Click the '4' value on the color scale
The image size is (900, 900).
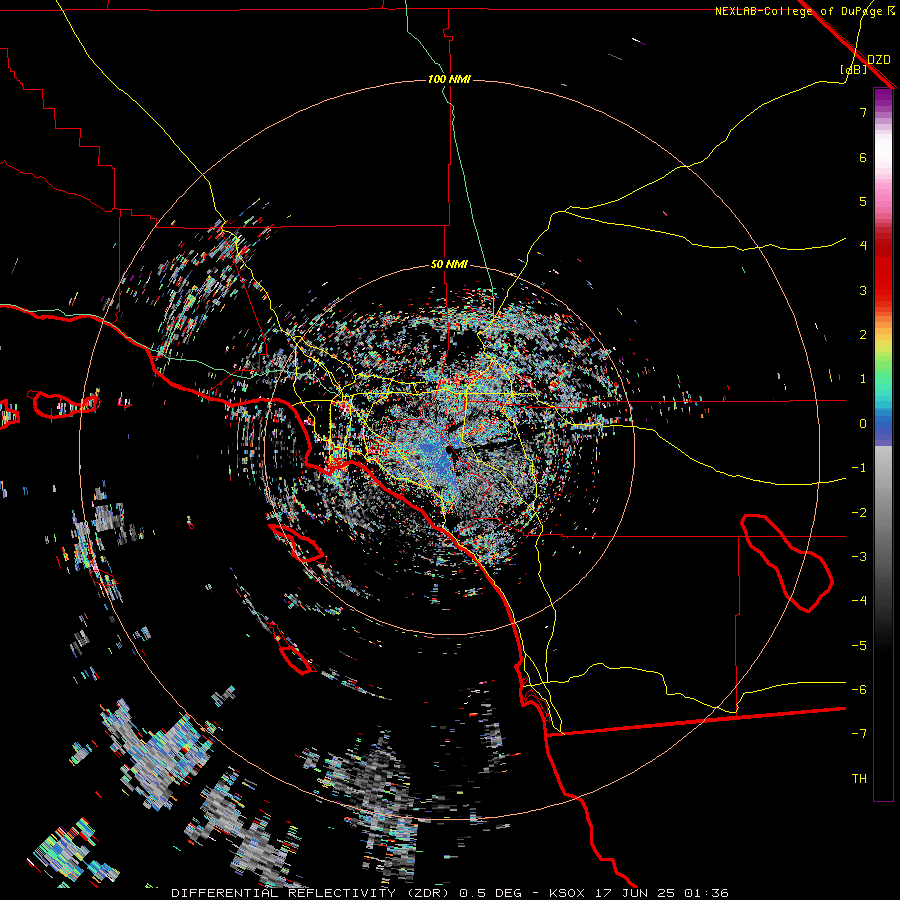coord(863,245)
